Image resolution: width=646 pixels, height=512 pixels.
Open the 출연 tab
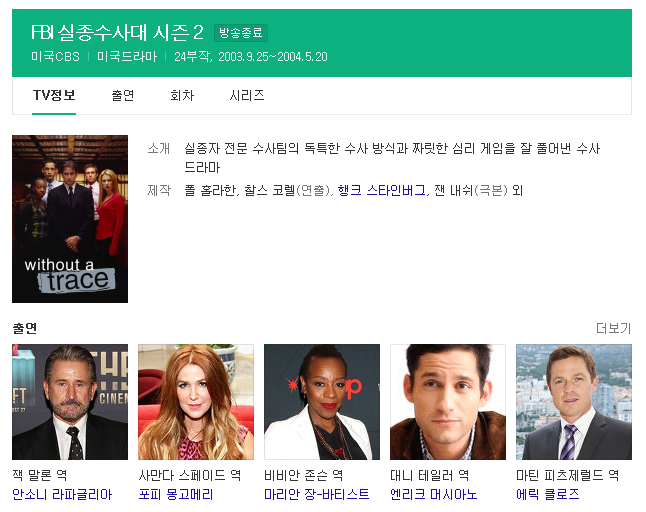tap(123, 96)
